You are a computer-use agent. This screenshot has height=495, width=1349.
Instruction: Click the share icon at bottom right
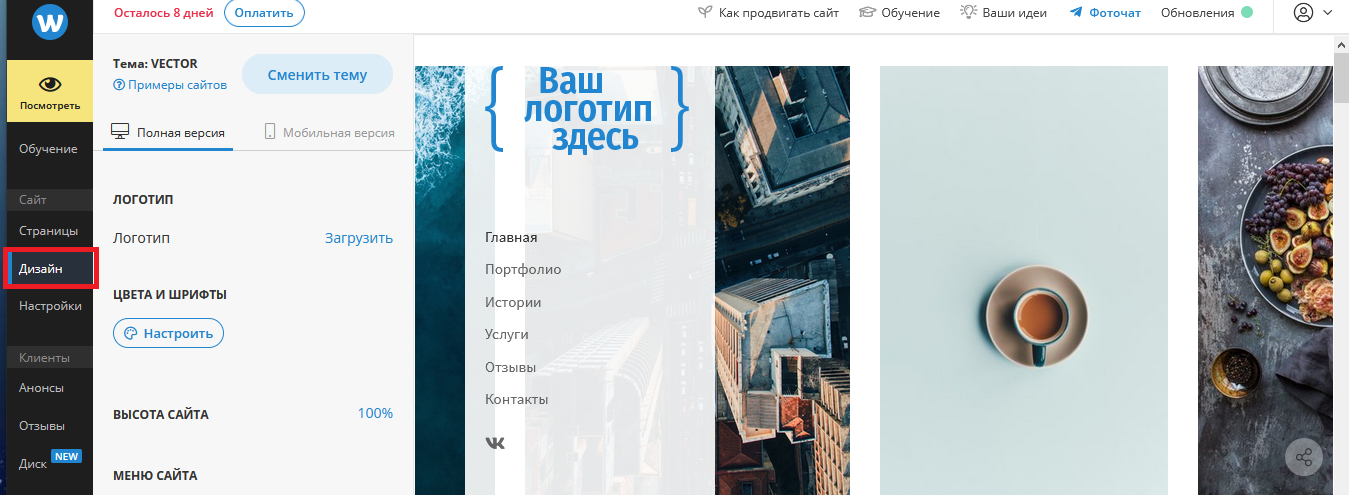[x=1304, y=459]
